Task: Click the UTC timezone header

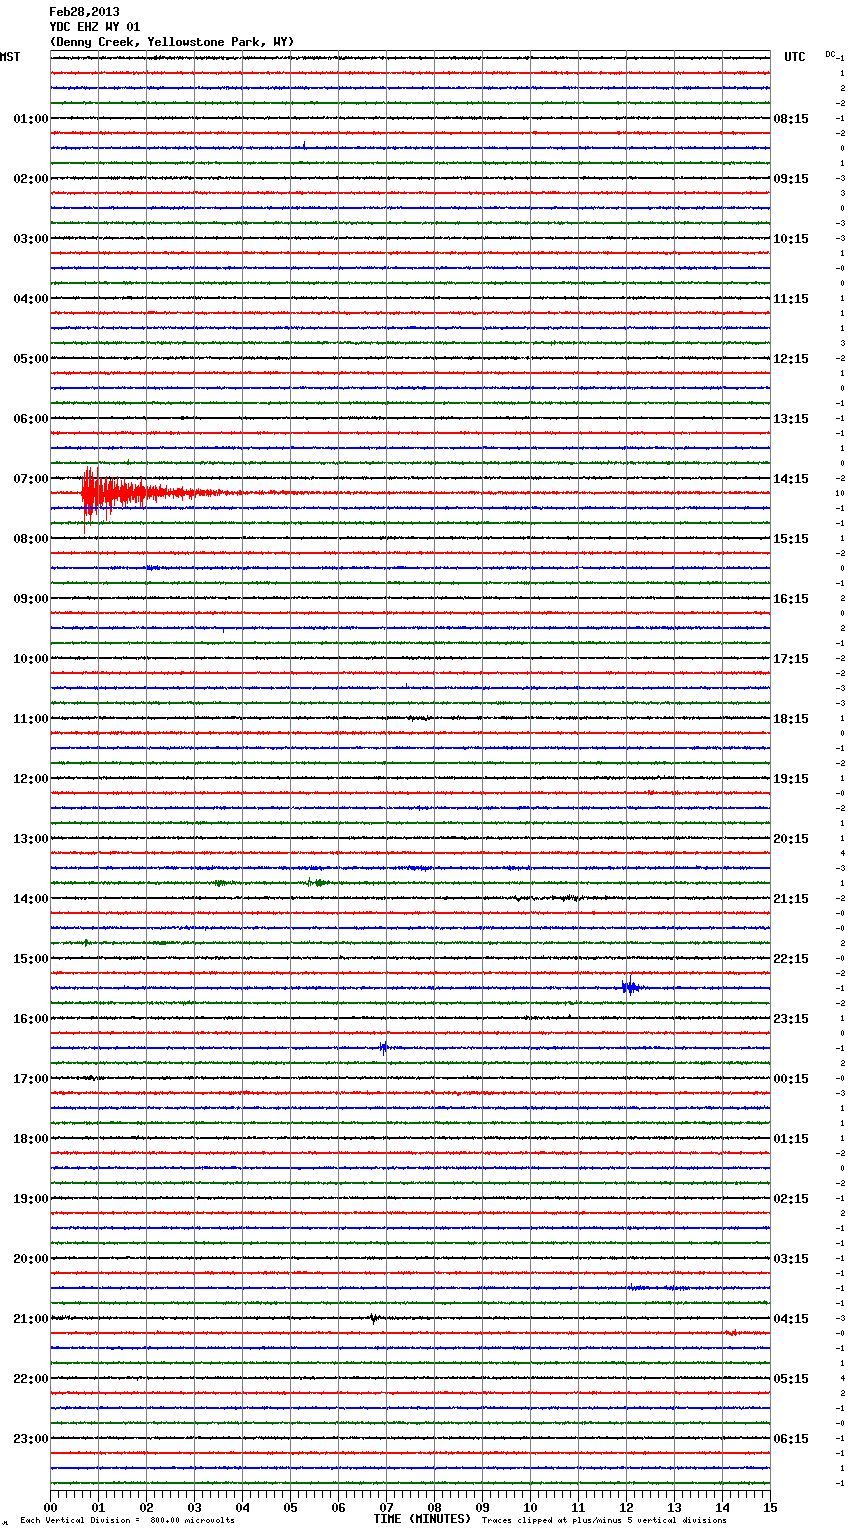Action: pyautogui.click(x=795, y=57)
